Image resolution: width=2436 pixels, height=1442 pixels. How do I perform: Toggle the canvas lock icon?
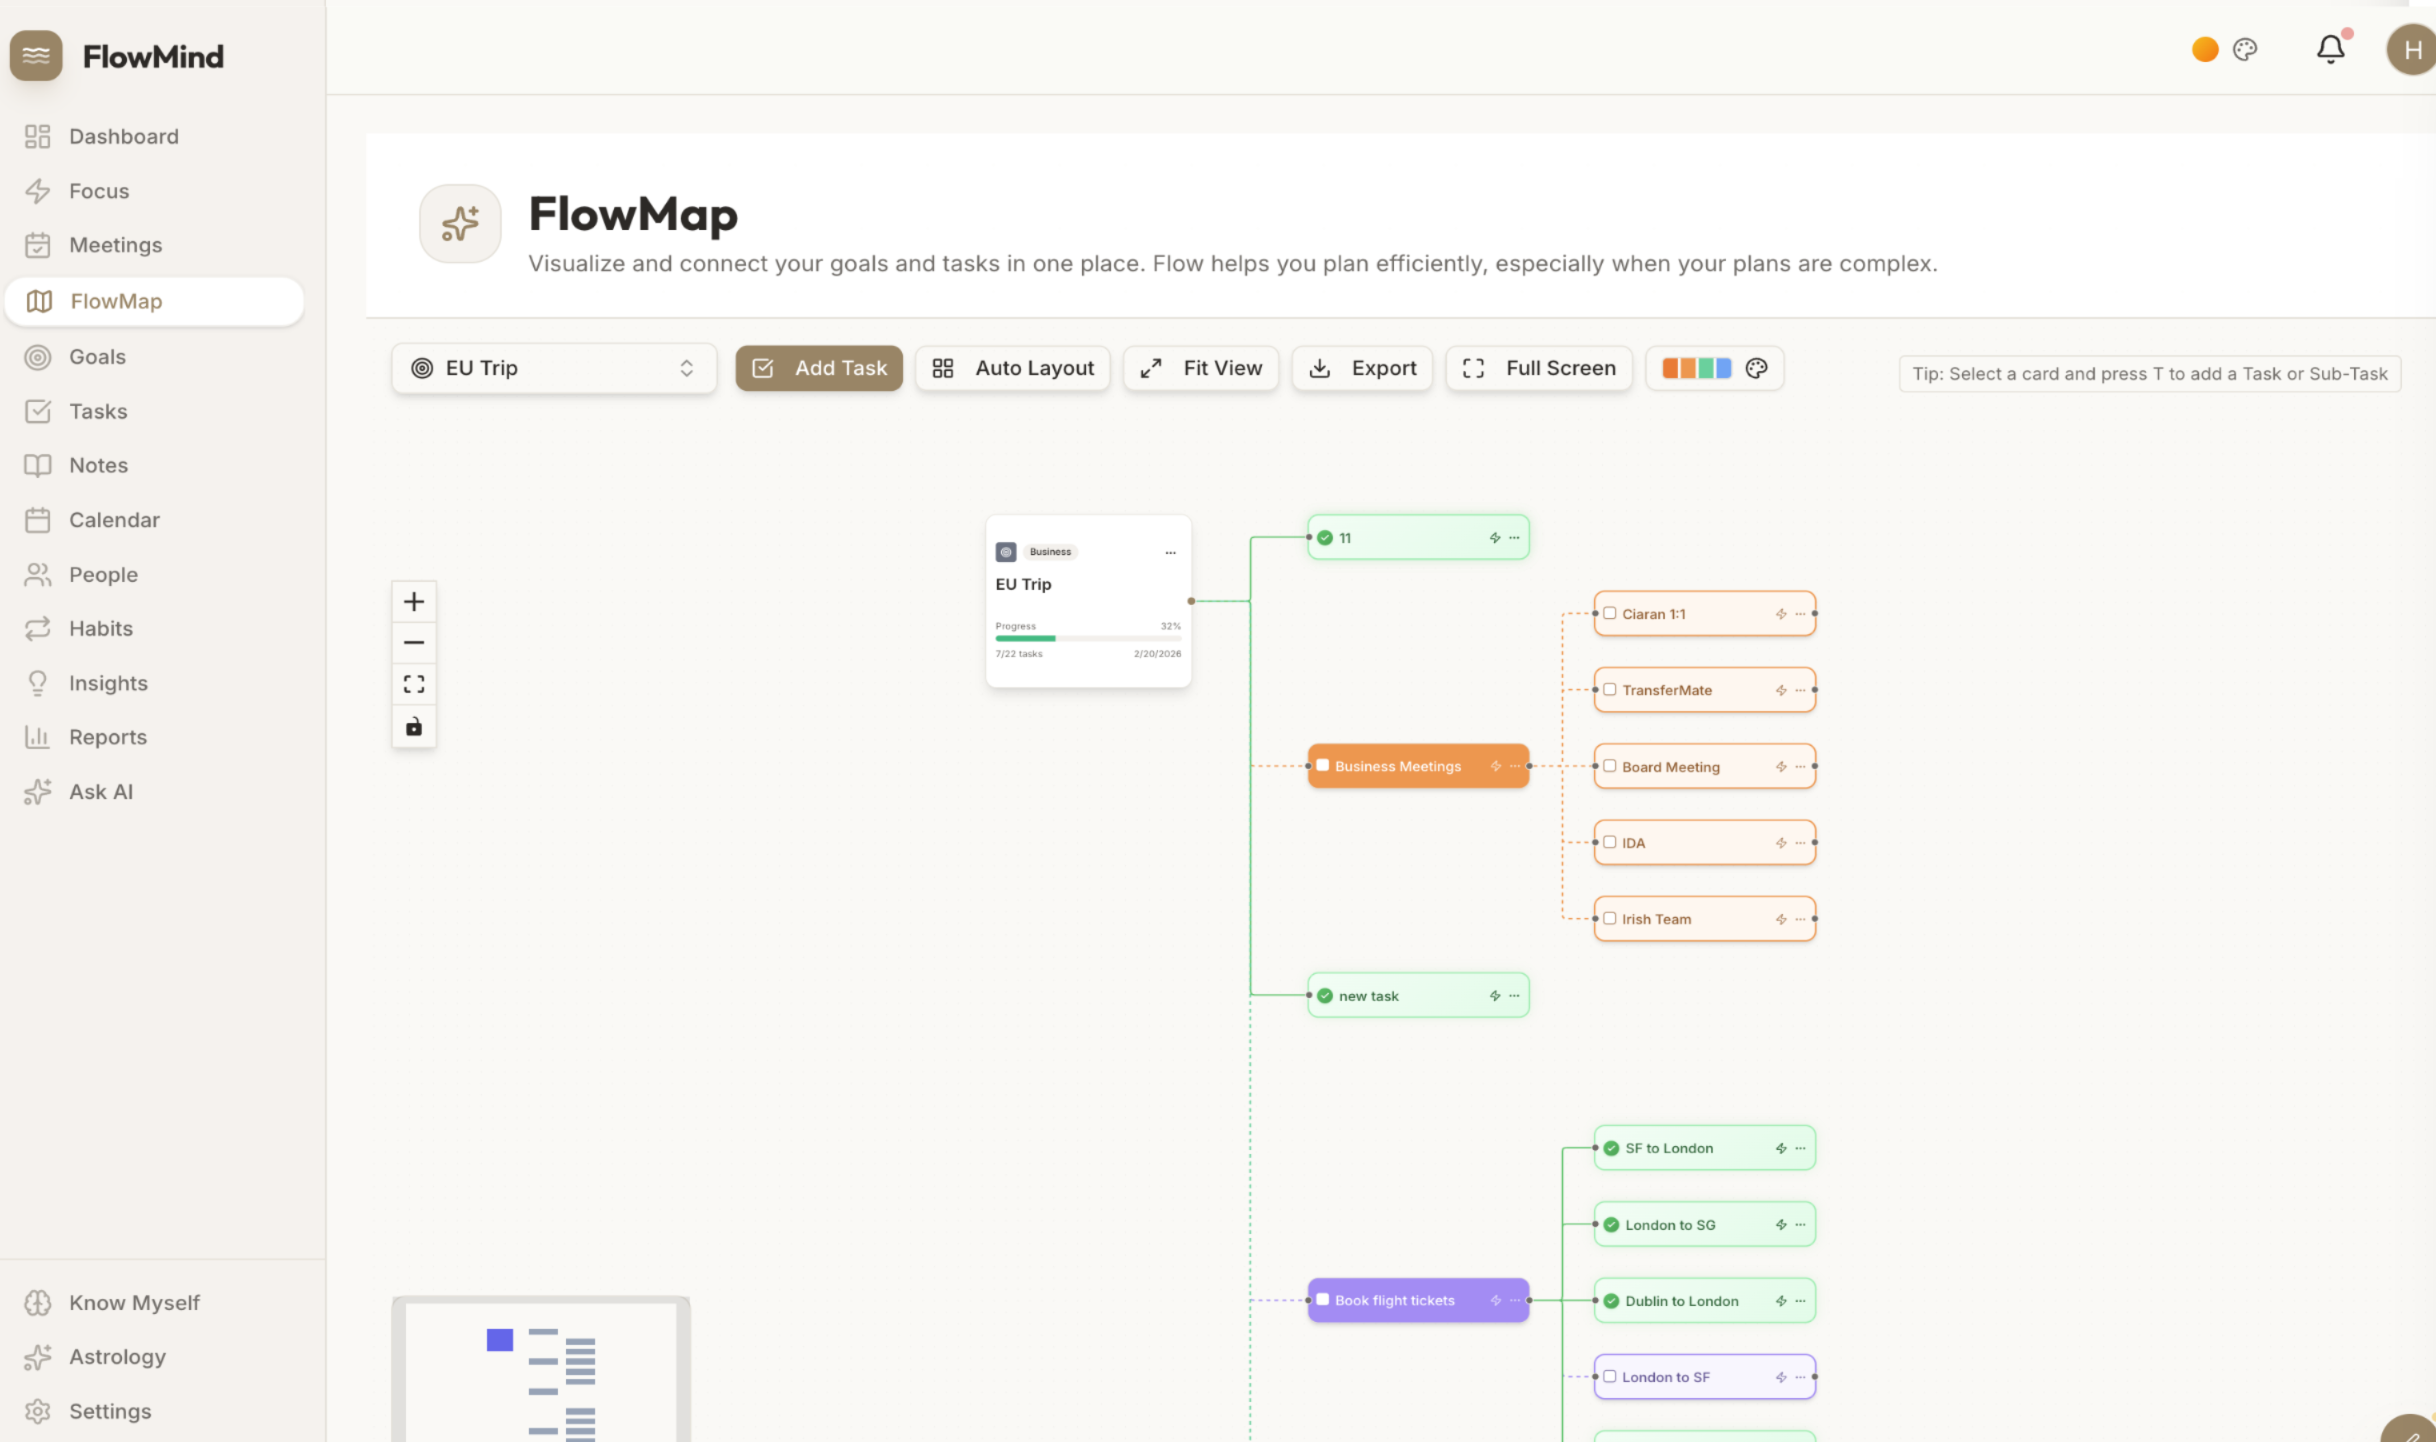tap(414, 727)
